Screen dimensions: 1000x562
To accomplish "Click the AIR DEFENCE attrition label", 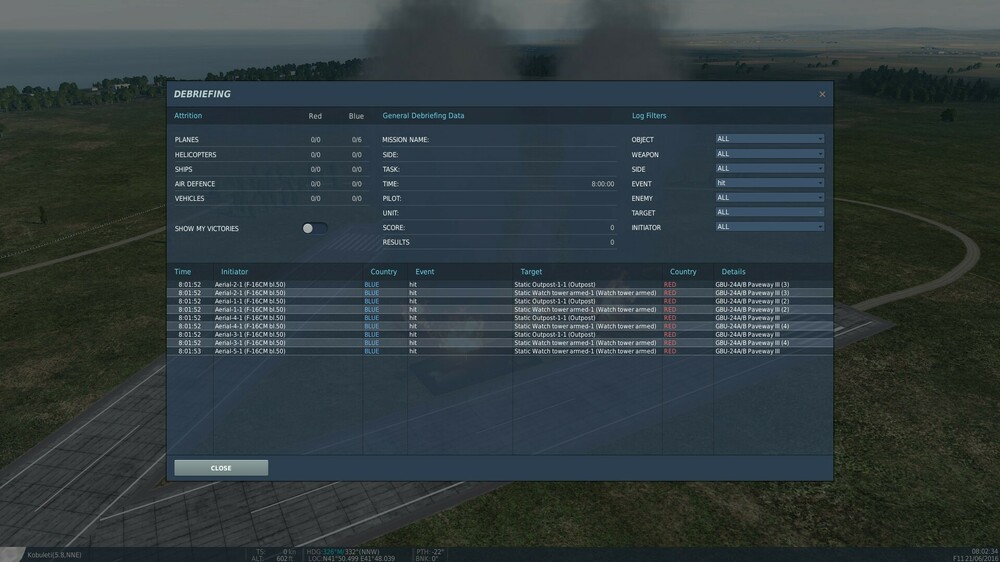I will [195, 184].
